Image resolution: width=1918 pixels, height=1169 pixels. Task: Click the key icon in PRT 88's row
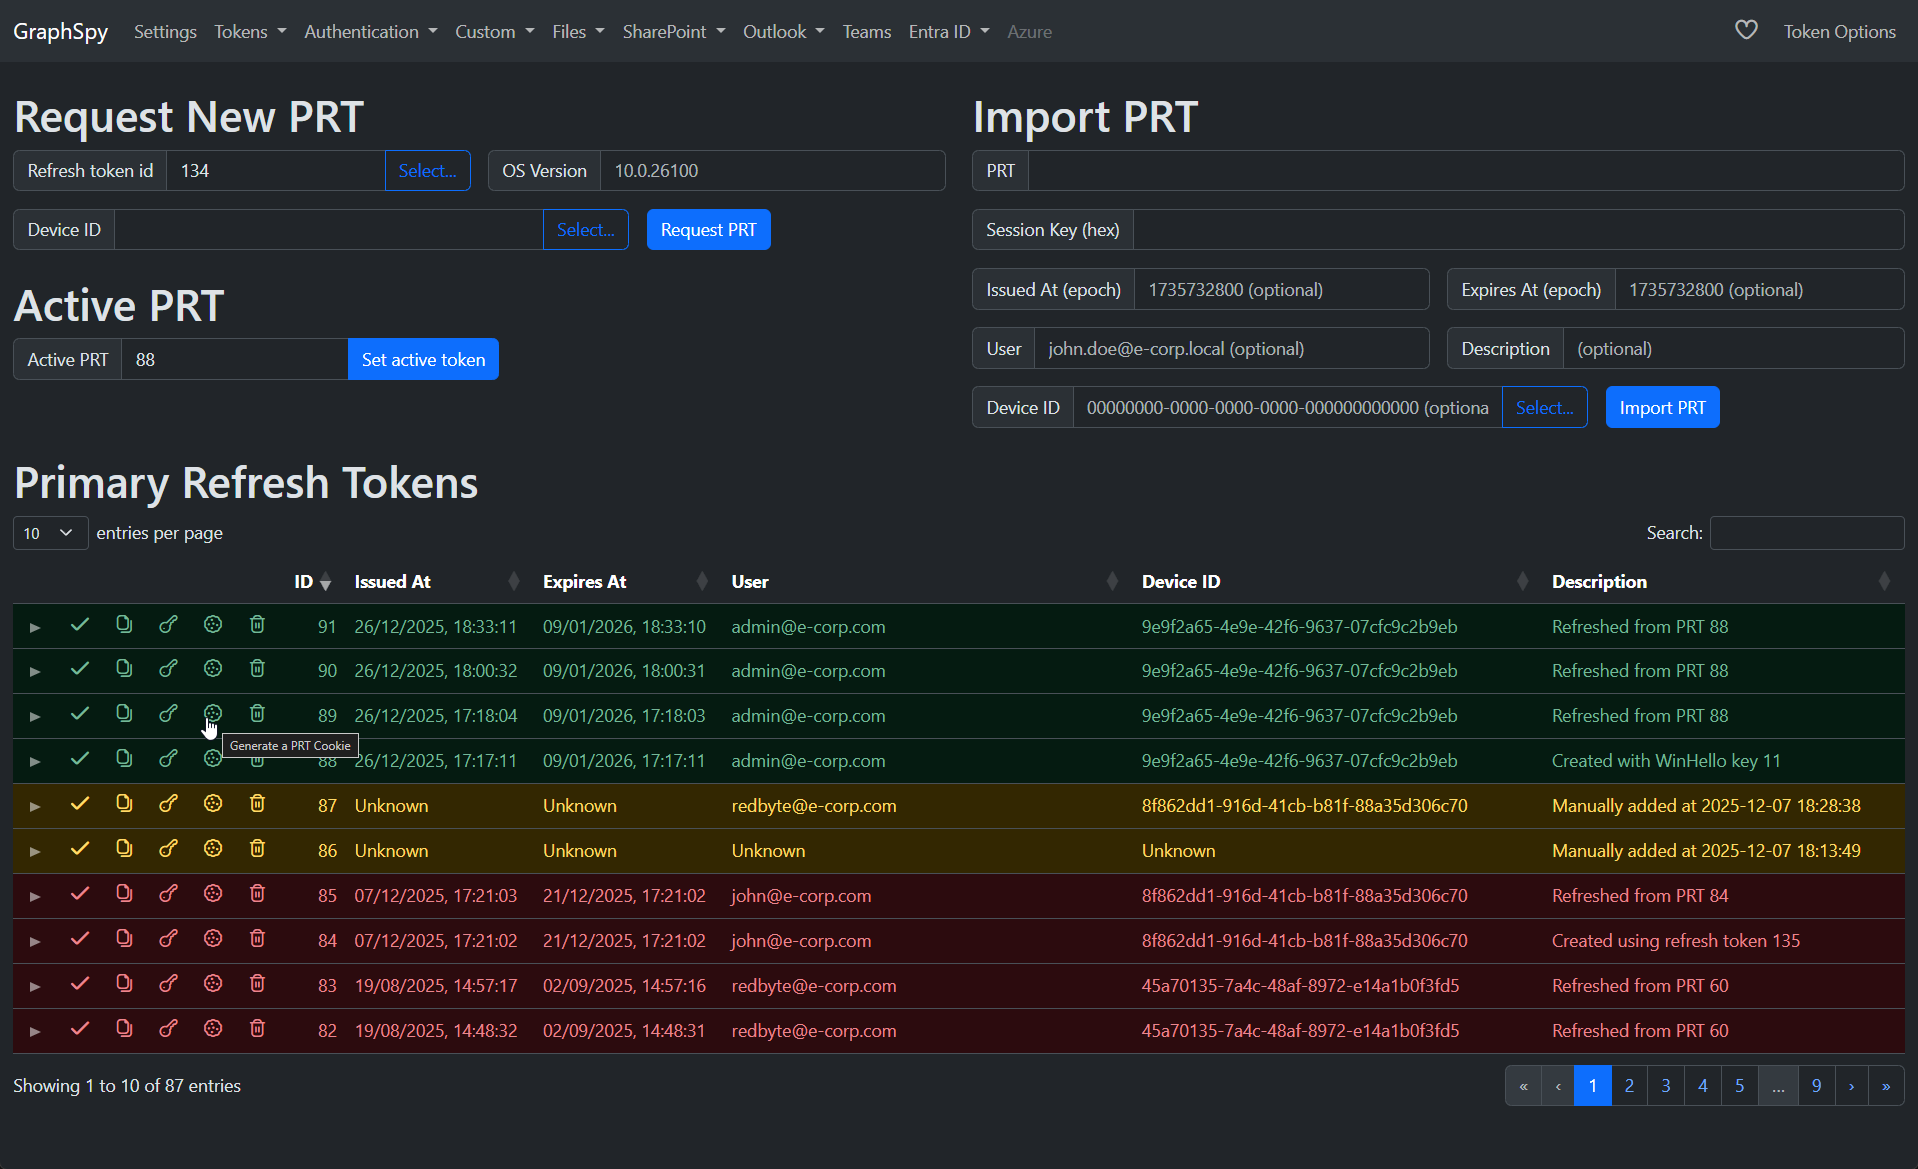(168, 759)
